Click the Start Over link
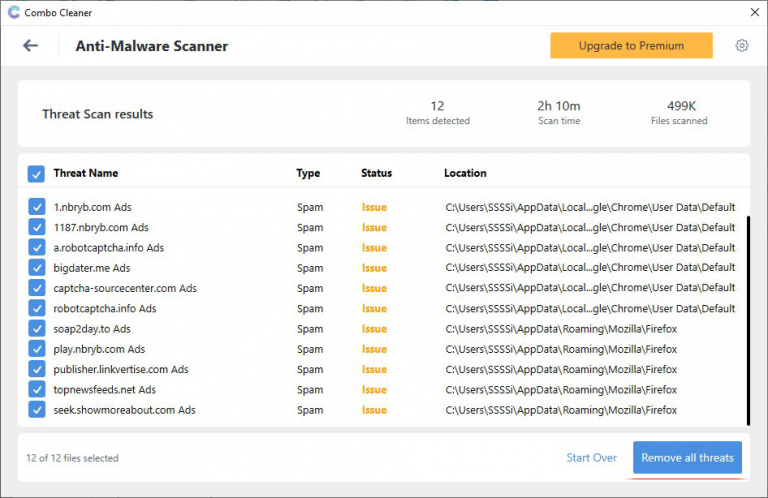 [x=591, y=458]
